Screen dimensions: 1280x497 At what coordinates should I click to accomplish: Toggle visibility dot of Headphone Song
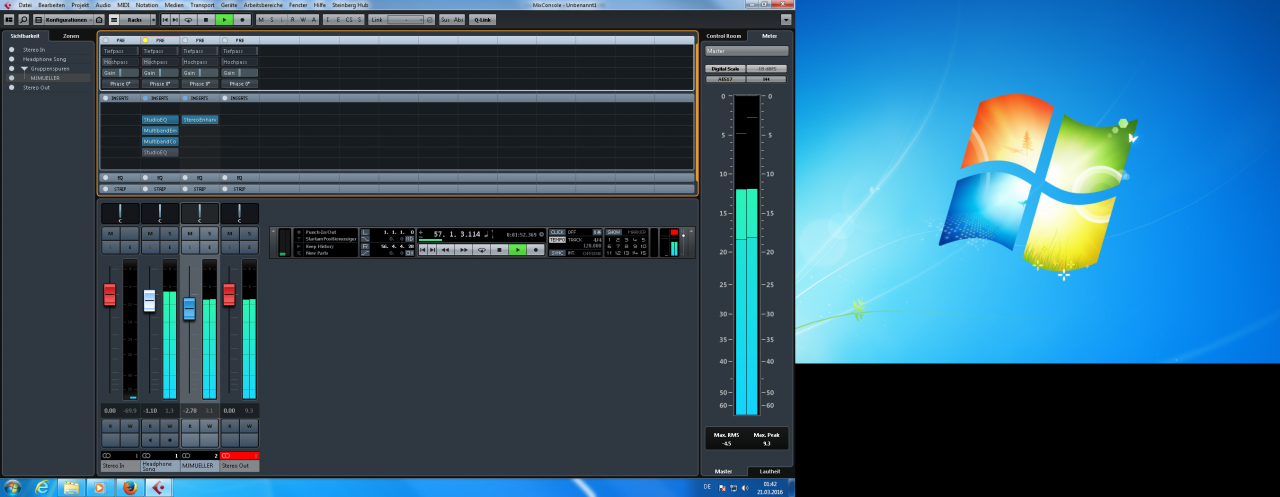tap(11, 59)
